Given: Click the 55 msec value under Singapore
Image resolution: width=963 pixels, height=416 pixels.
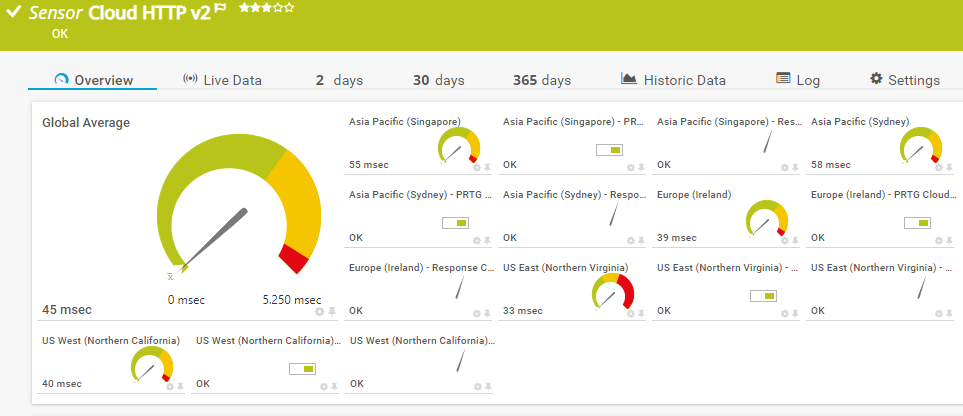Looking at the screenshot, I should click(x=368, y=165).
